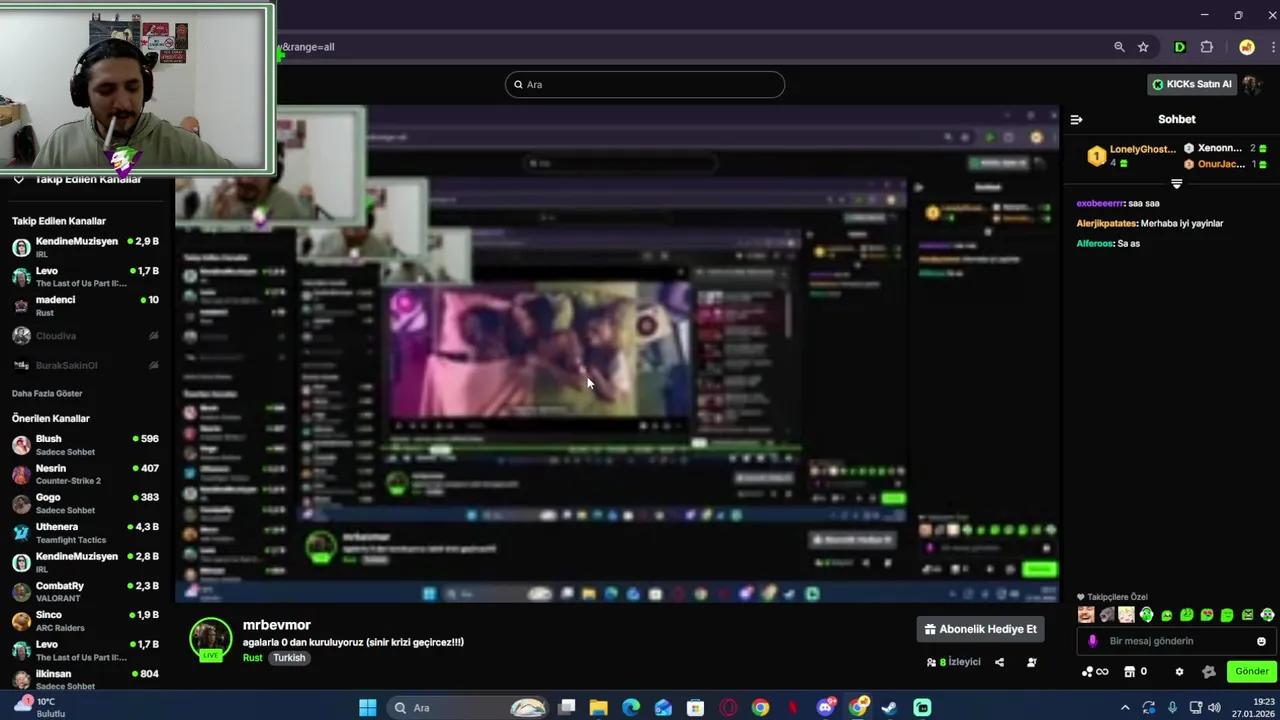
Task: Click the browser extensions puzzle icon
Action: pos(1207,47)
